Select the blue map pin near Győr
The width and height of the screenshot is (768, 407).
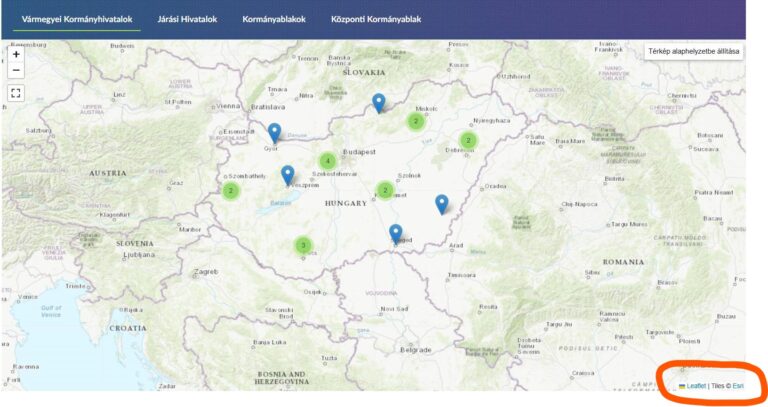point(274,133)
